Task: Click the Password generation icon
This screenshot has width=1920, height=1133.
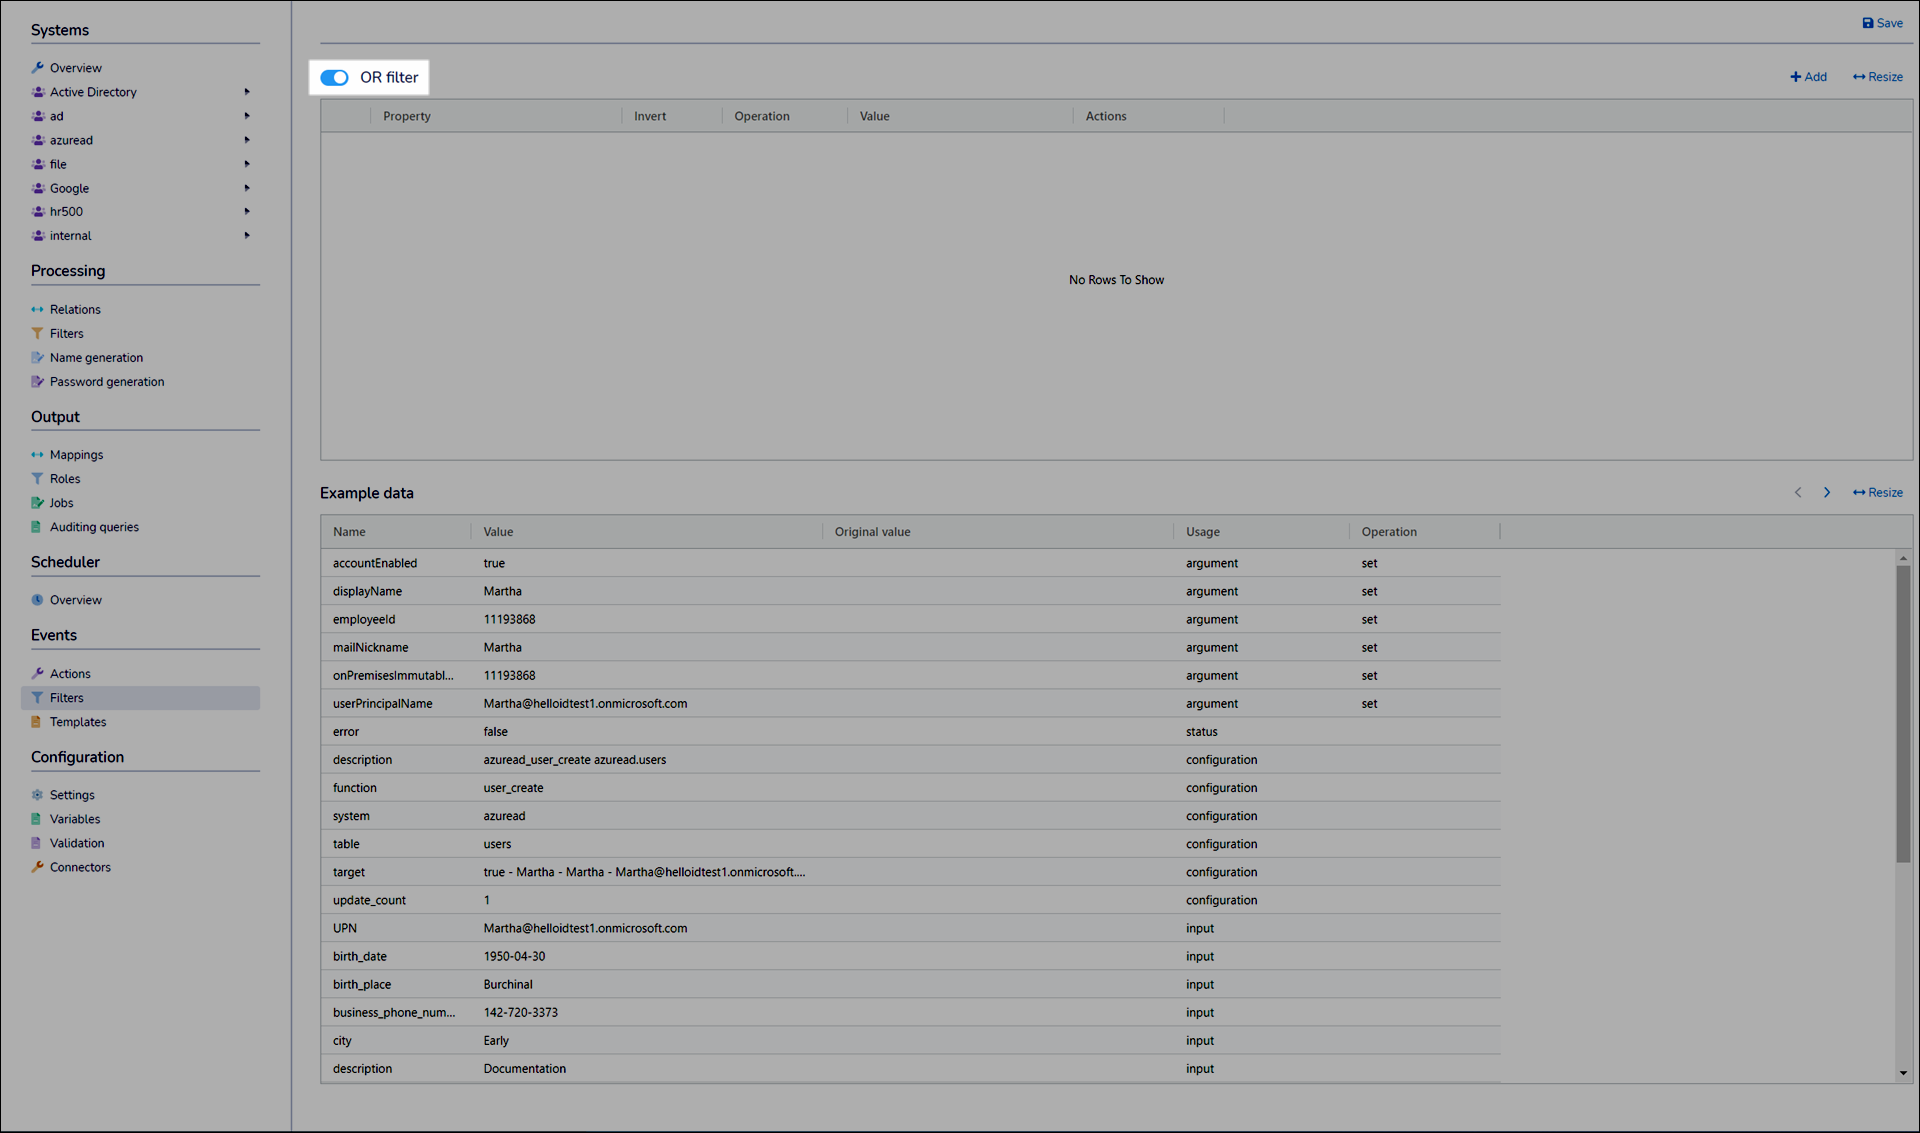Action: click(x=38, y=381)
